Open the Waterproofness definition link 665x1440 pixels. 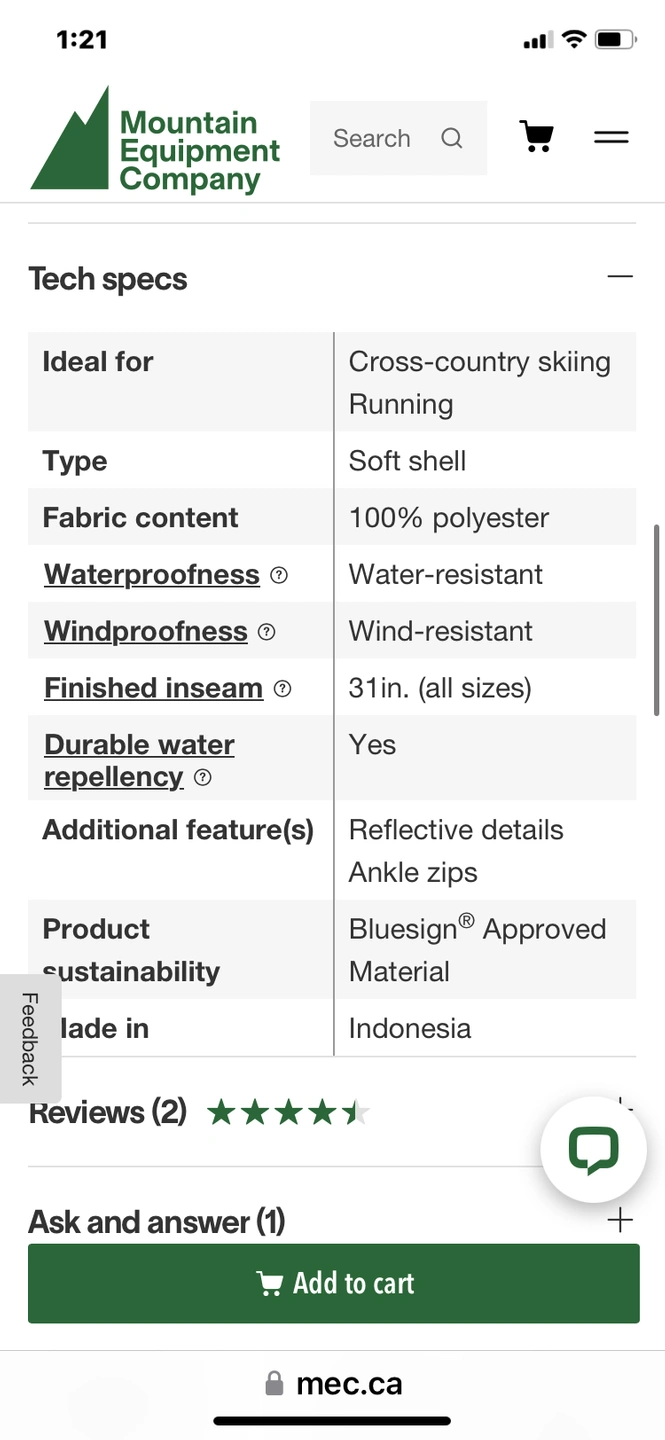pyautogui.click(x=152, y=575)
